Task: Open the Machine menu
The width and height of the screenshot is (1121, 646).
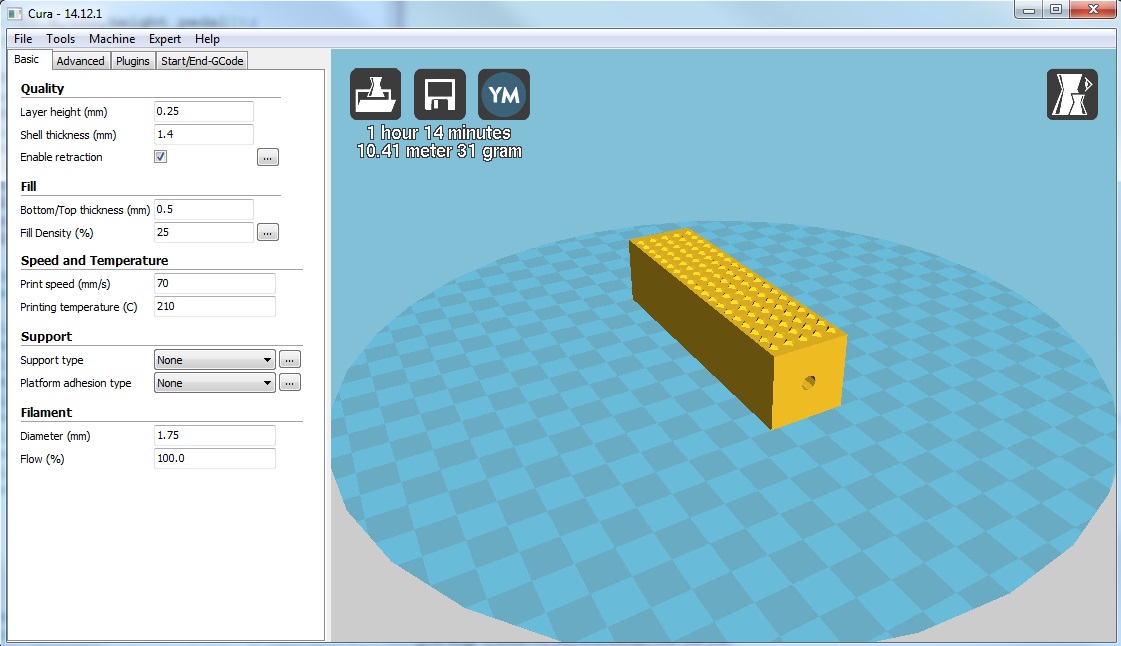Action: coord(112,39)
